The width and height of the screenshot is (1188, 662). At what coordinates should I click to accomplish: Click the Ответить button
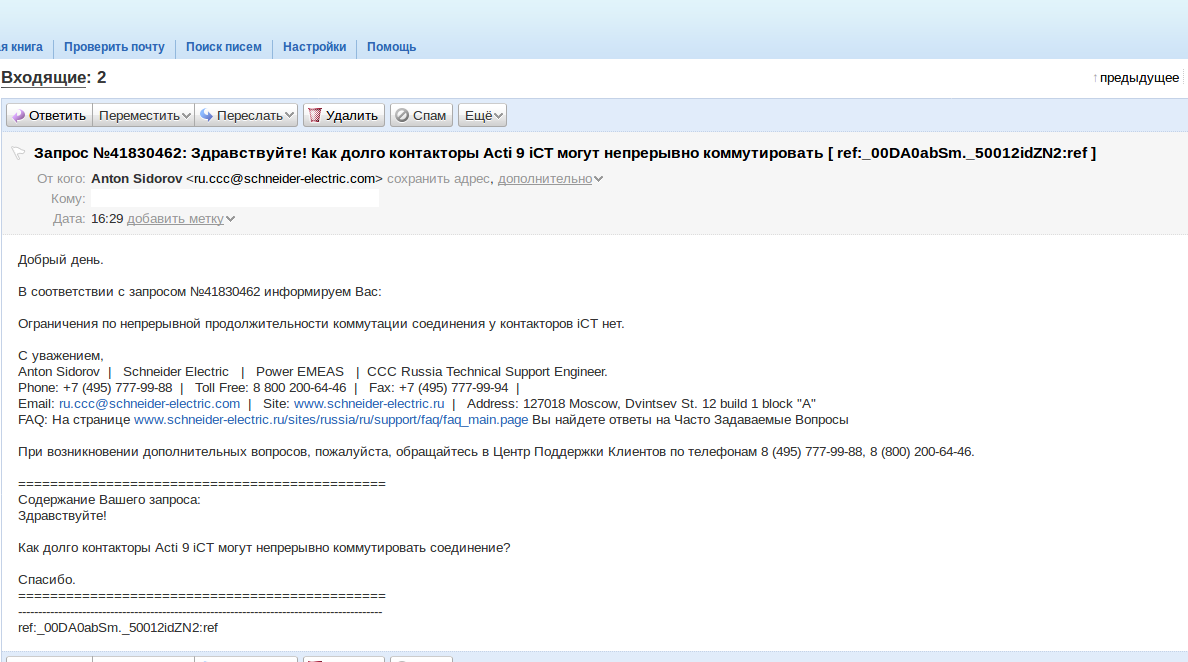(49, 115)
